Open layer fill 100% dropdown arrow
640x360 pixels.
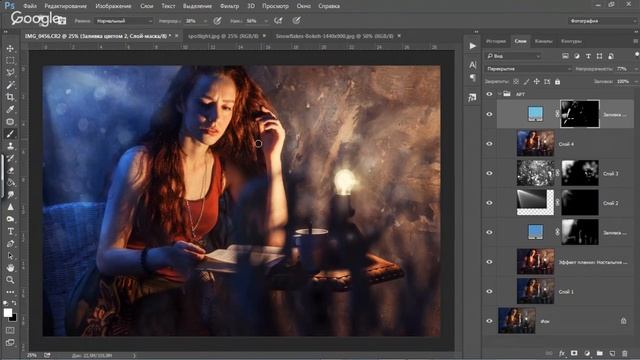[635, 82]
